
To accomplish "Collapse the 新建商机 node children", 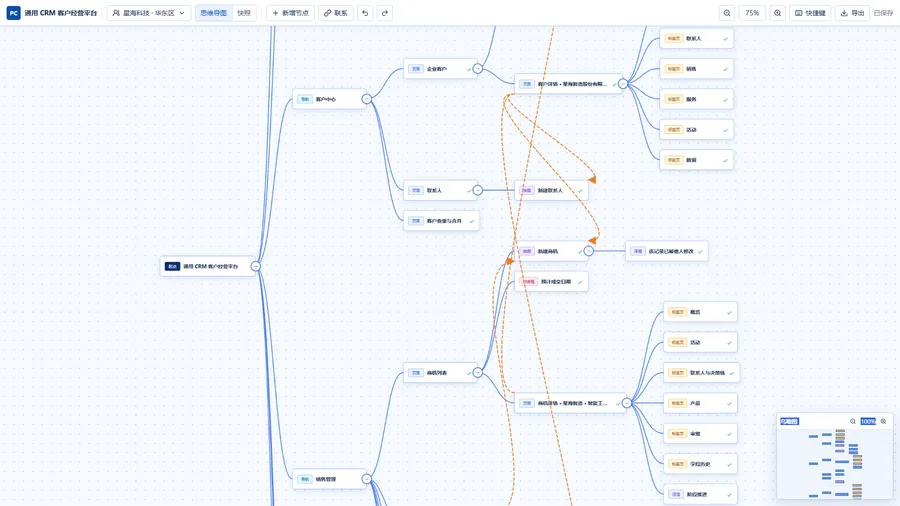I will [x=588, y=251].
